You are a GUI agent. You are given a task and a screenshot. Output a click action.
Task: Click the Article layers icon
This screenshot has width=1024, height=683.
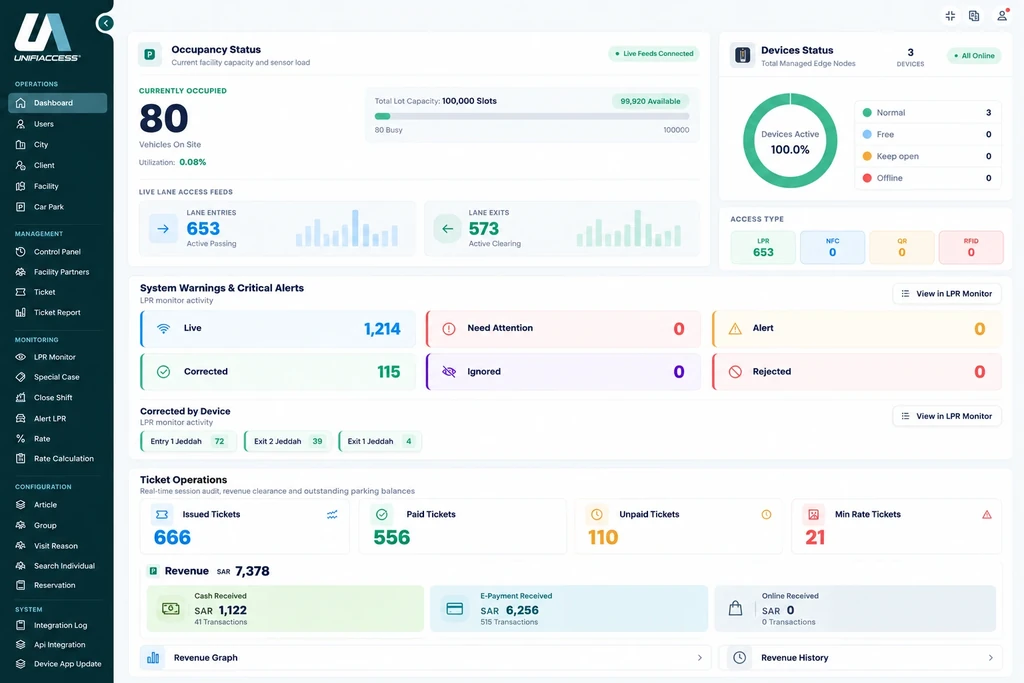(x=20, y=505)
